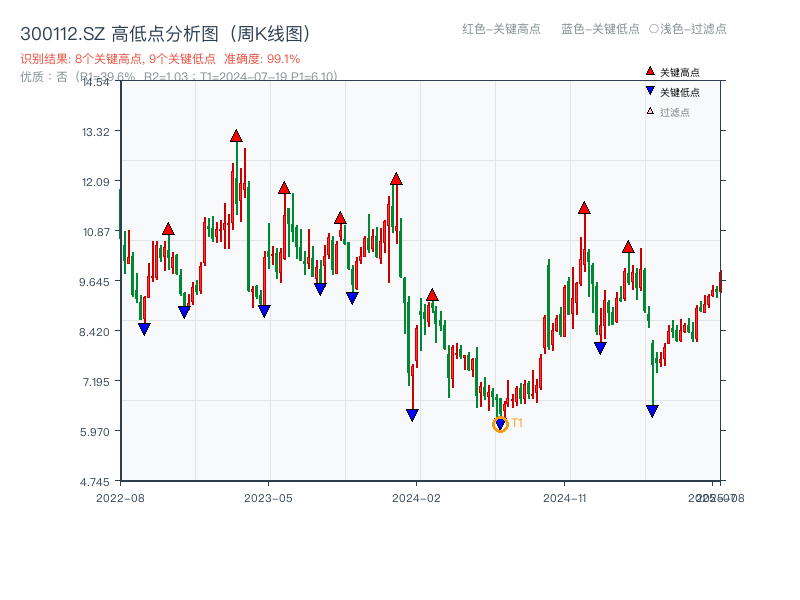
Task: Select the orange circled T1 low marker
Action: [x=499, y=424]
